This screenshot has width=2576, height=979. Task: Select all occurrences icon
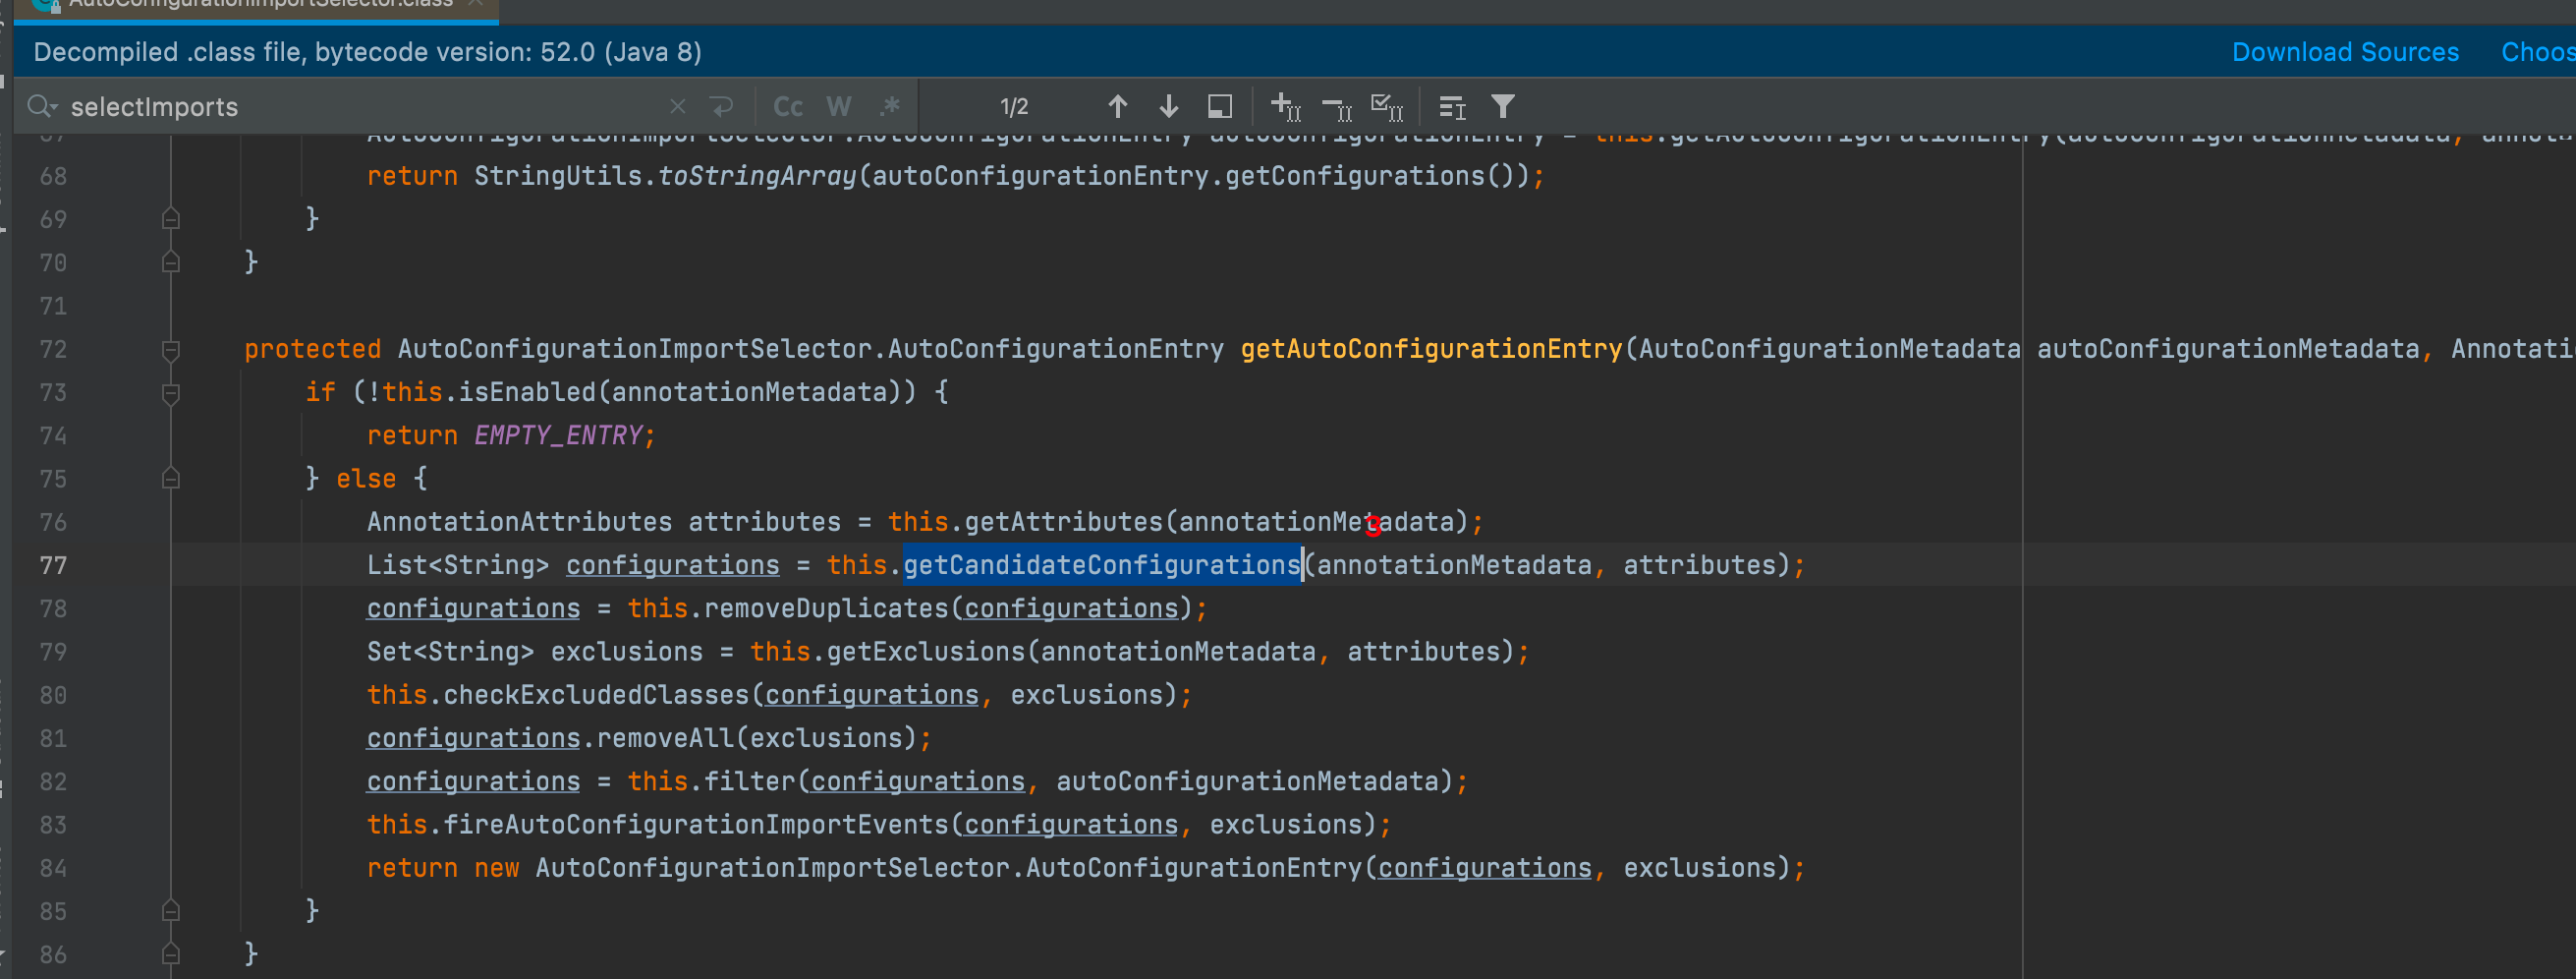[1387, 107]
